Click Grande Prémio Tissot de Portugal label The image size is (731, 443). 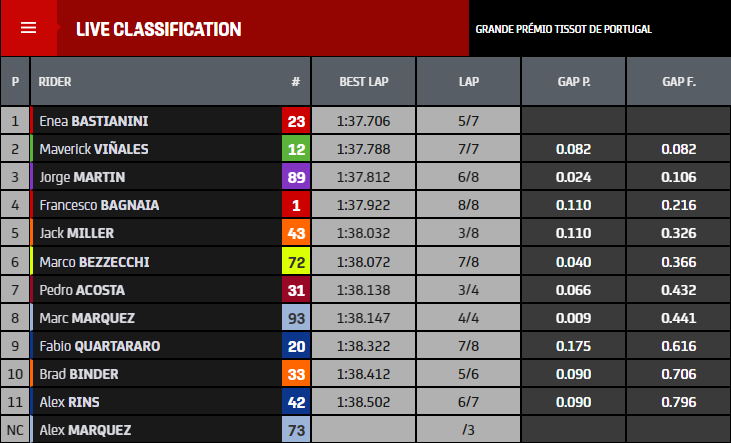click(x=564, y=29)
